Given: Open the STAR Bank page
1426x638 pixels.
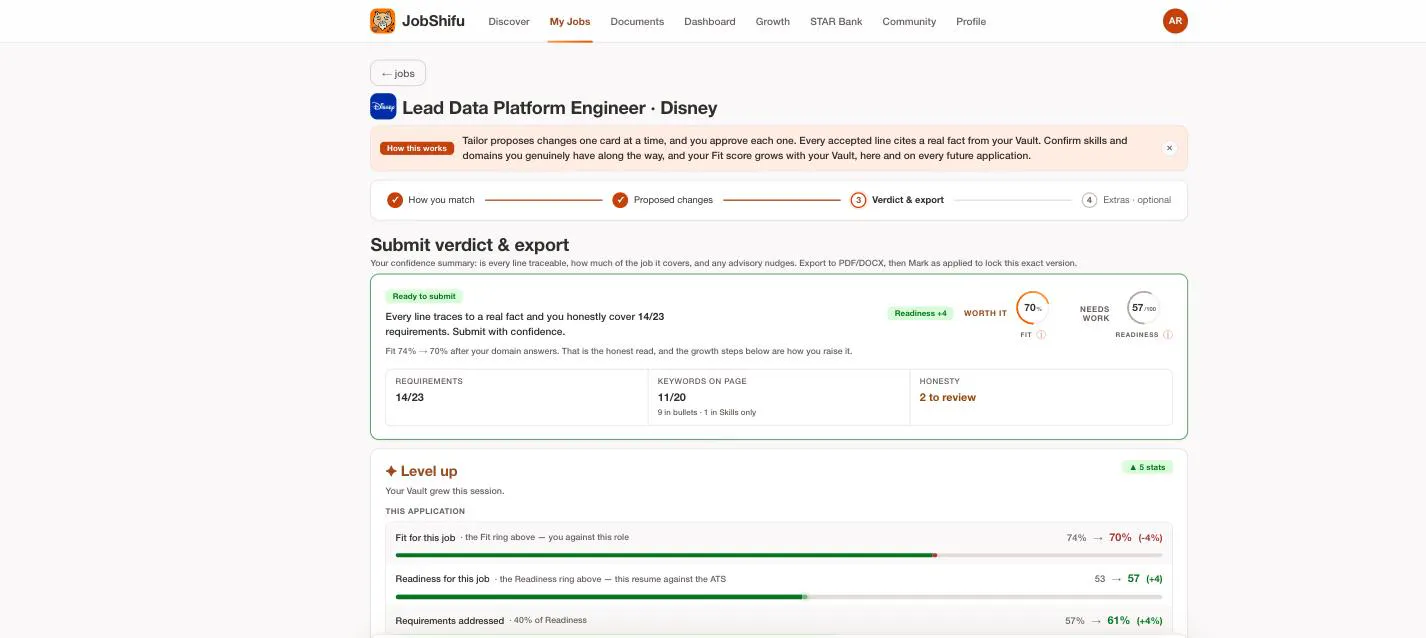Looking at the screenshot, I should click(836, 21).
